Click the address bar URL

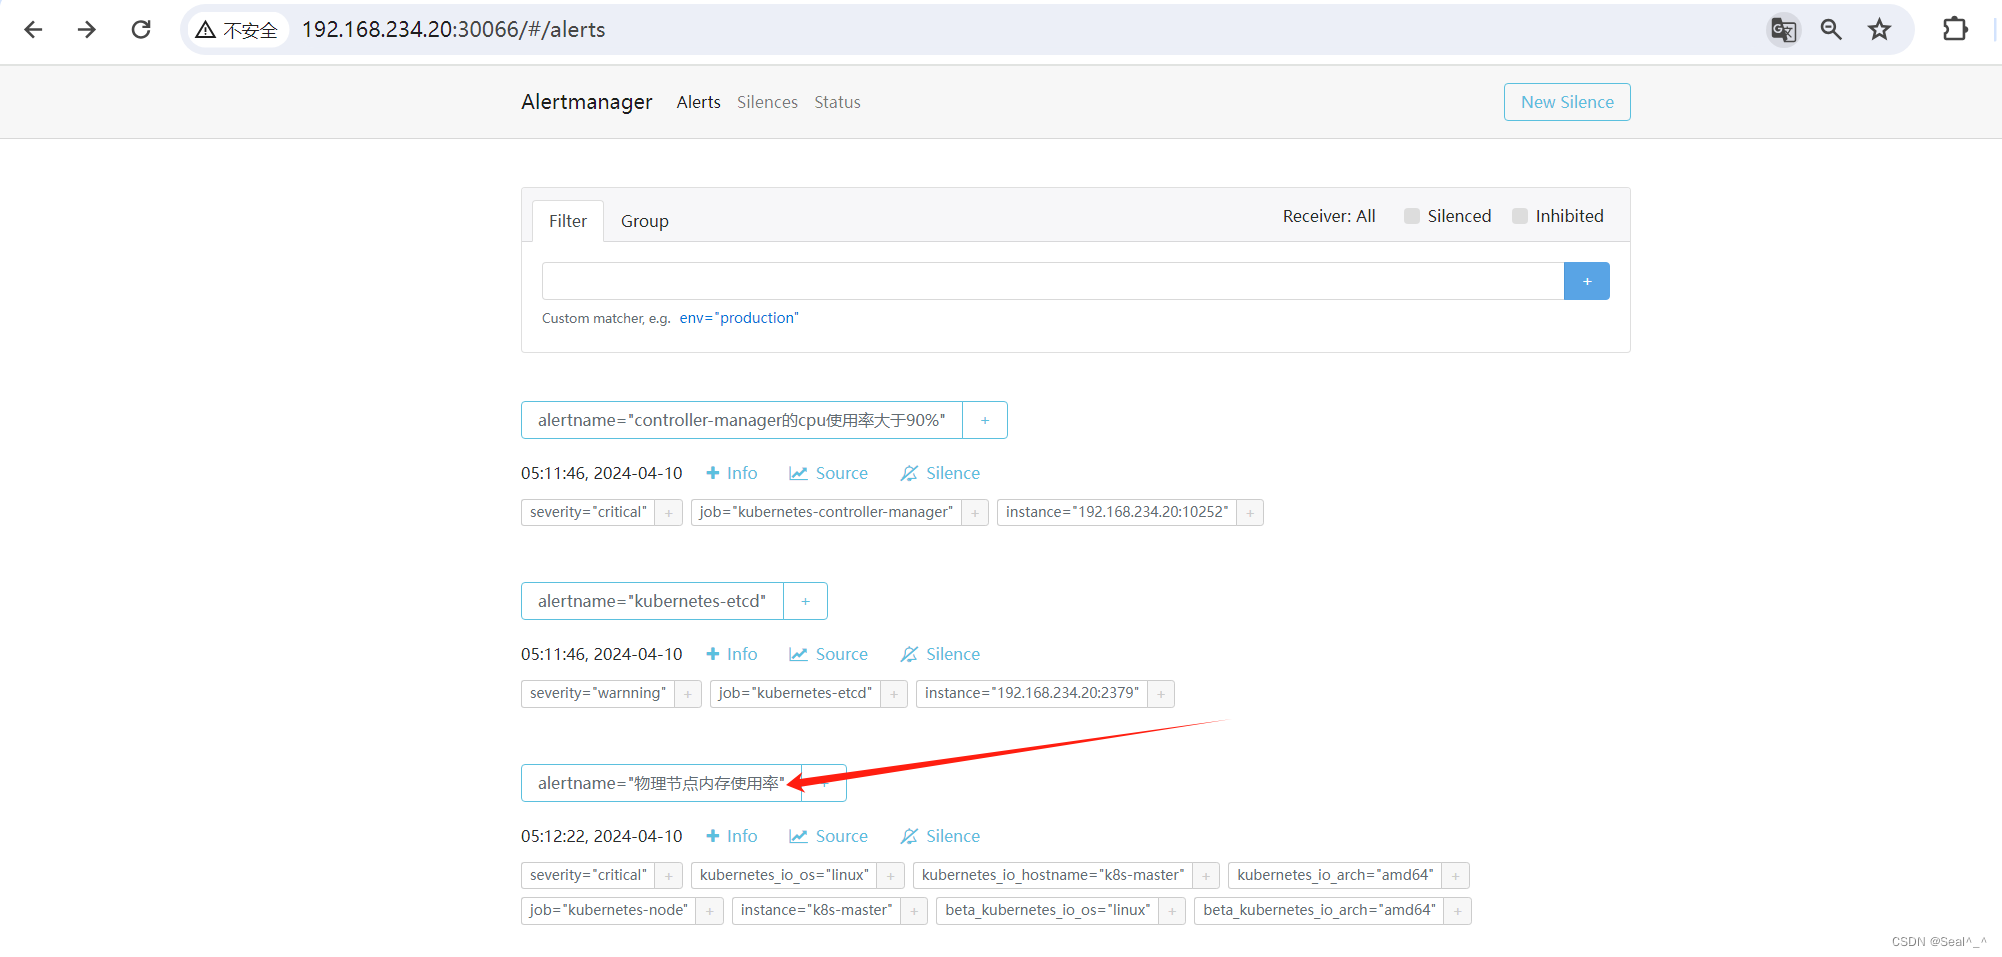[454, 30]
